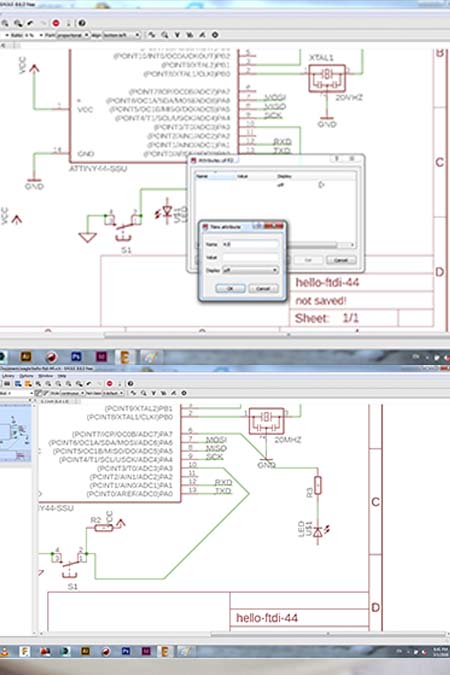Click the red Stop icon in the upper window toolbar

(x=56, y=23)
